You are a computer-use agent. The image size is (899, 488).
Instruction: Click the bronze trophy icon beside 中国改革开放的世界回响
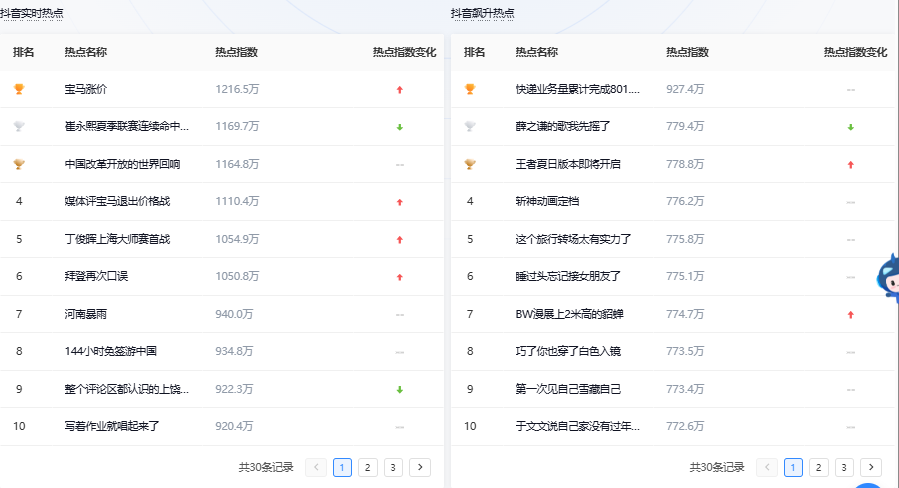pyautogui.click(x=19, y=164)
